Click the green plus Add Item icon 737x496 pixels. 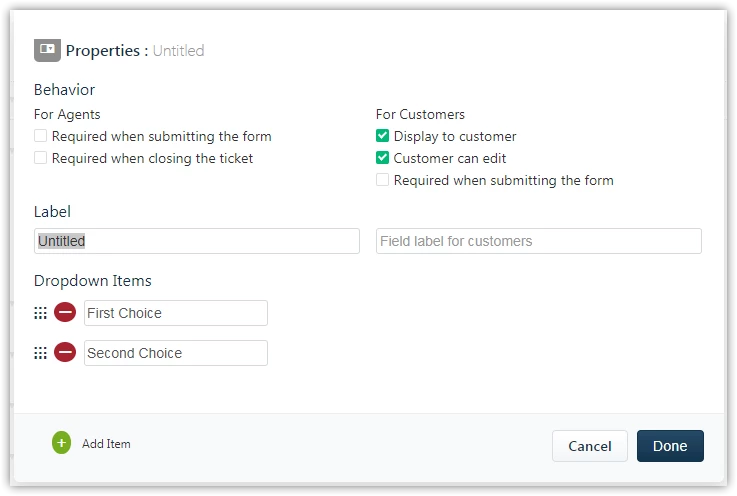(61, 443)
